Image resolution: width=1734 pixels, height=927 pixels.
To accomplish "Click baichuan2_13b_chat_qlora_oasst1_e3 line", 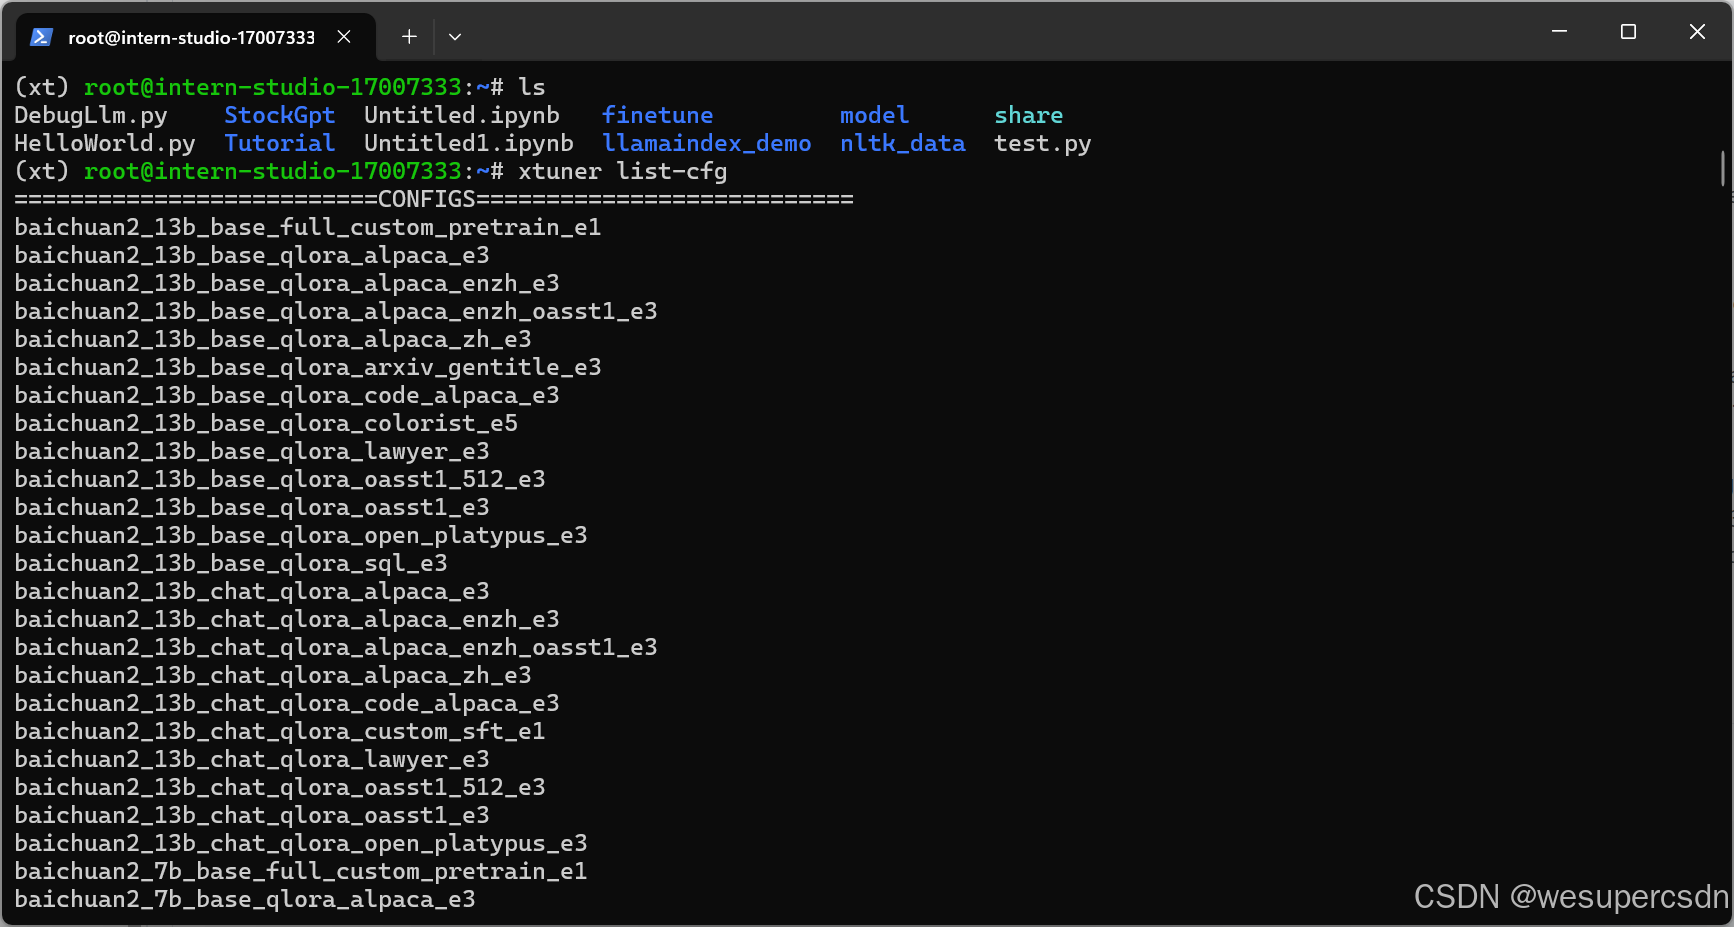I will pos(252,816).
